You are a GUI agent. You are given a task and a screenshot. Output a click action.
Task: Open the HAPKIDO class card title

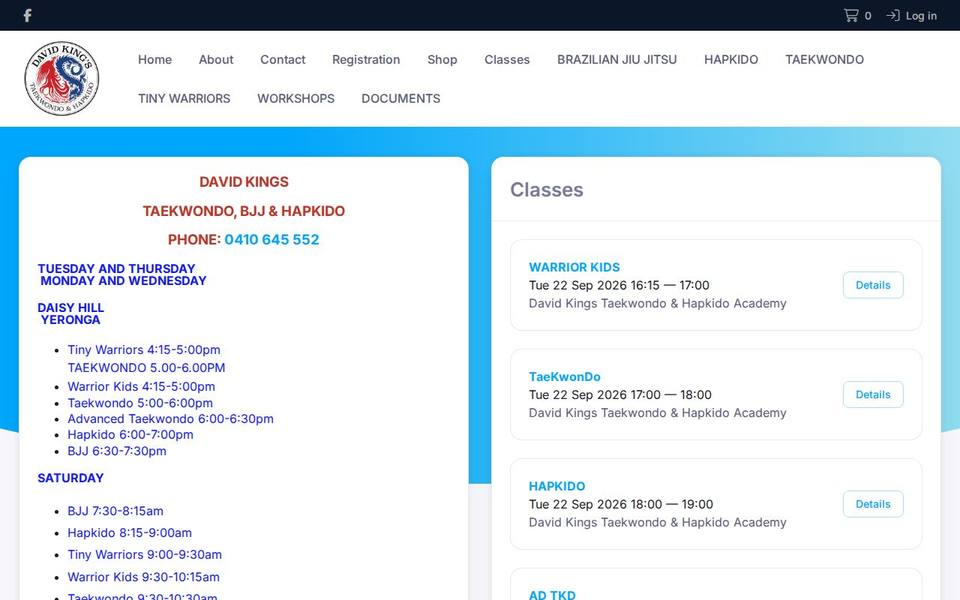point(557,486)
